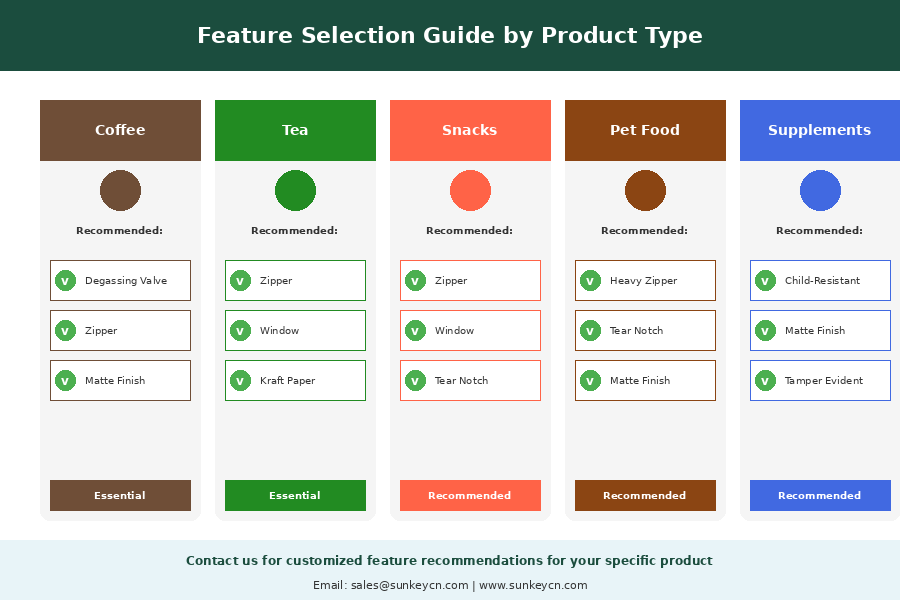Click the Essential button under Coffee
900x600 pixels.
120,496
